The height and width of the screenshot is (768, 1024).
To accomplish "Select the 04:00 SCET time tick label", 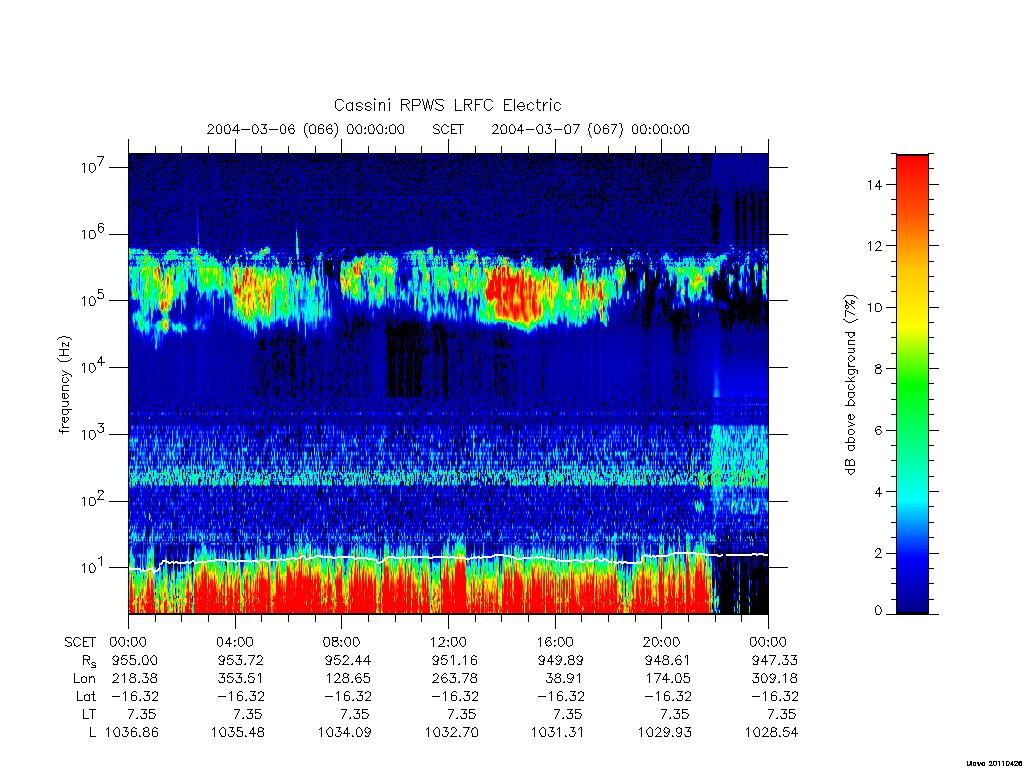I will (x=235, y=642).
